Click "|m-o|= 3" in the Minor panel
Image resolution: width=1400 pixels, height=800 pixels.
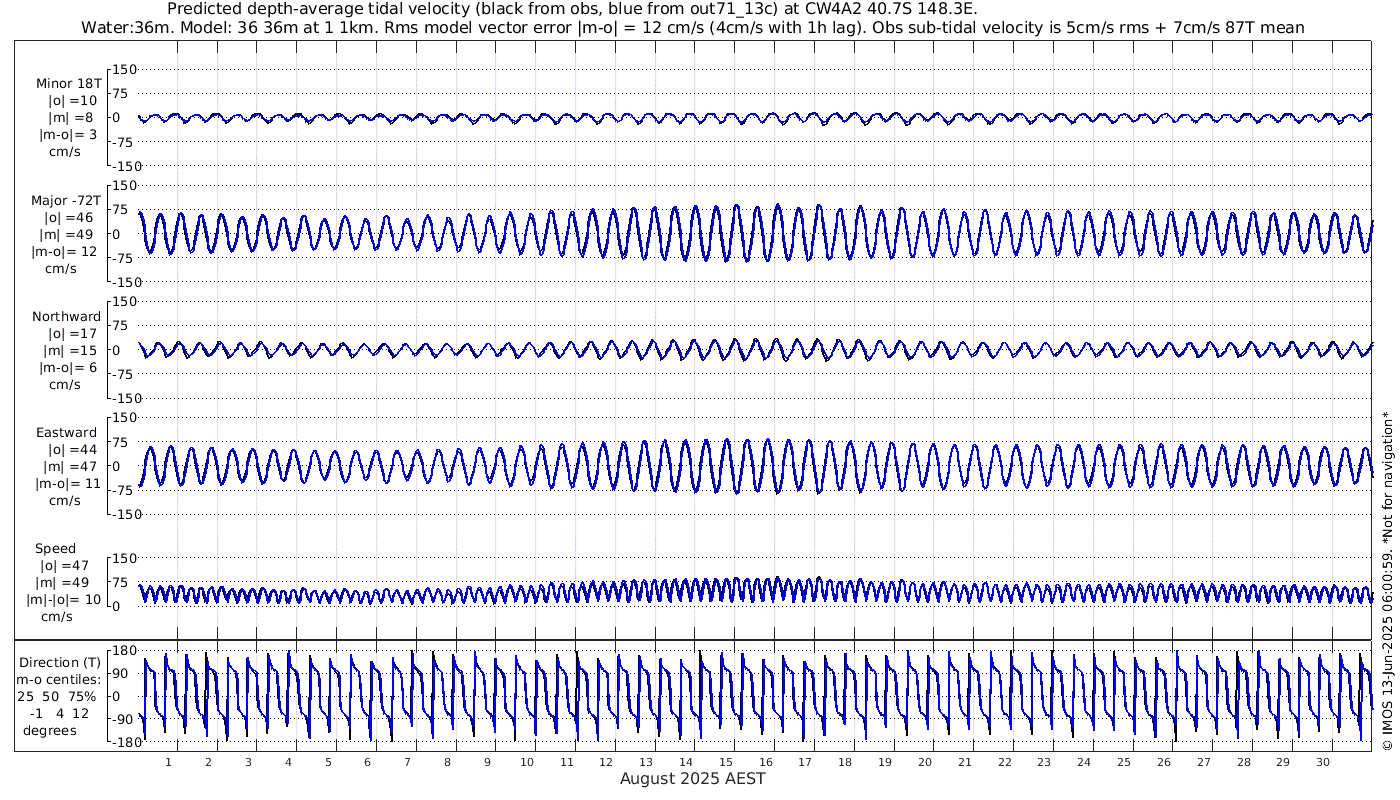(68, 134)
